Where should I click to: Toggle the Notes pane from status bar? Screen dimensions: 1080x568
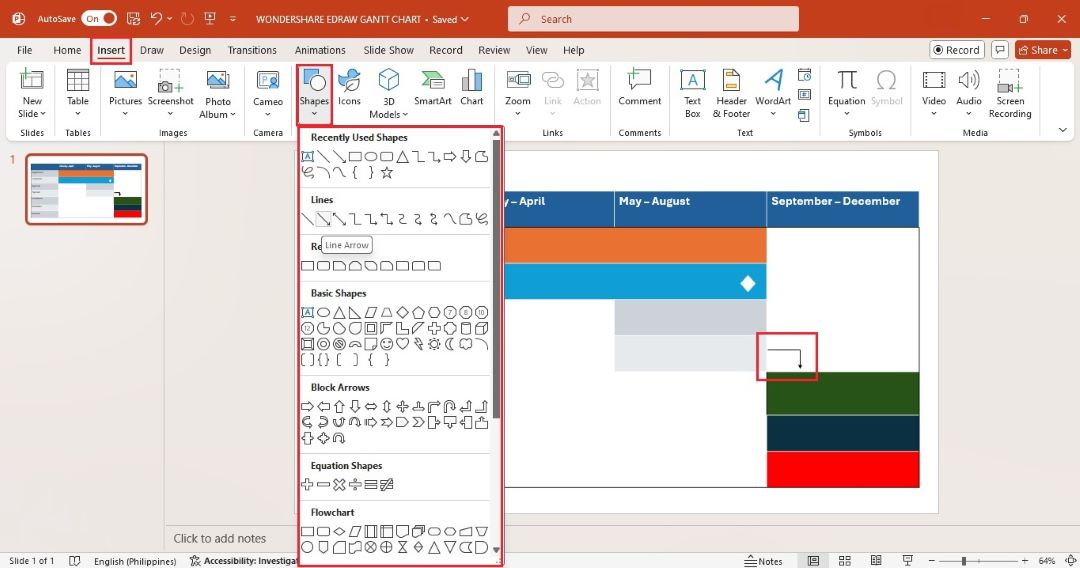click(x=763, y=560)
